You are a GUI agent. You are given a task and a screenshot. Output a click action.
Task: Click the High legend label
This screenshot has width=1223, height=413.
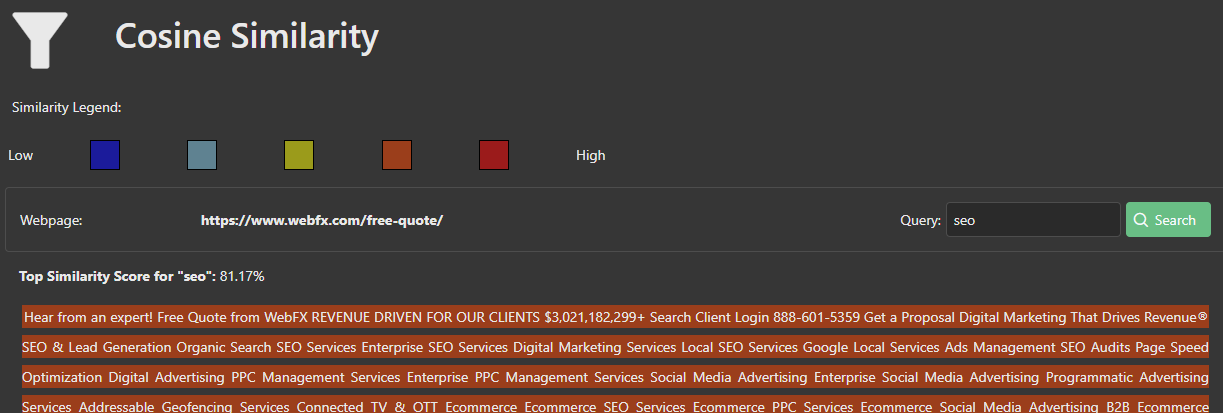tap(591, 155)
